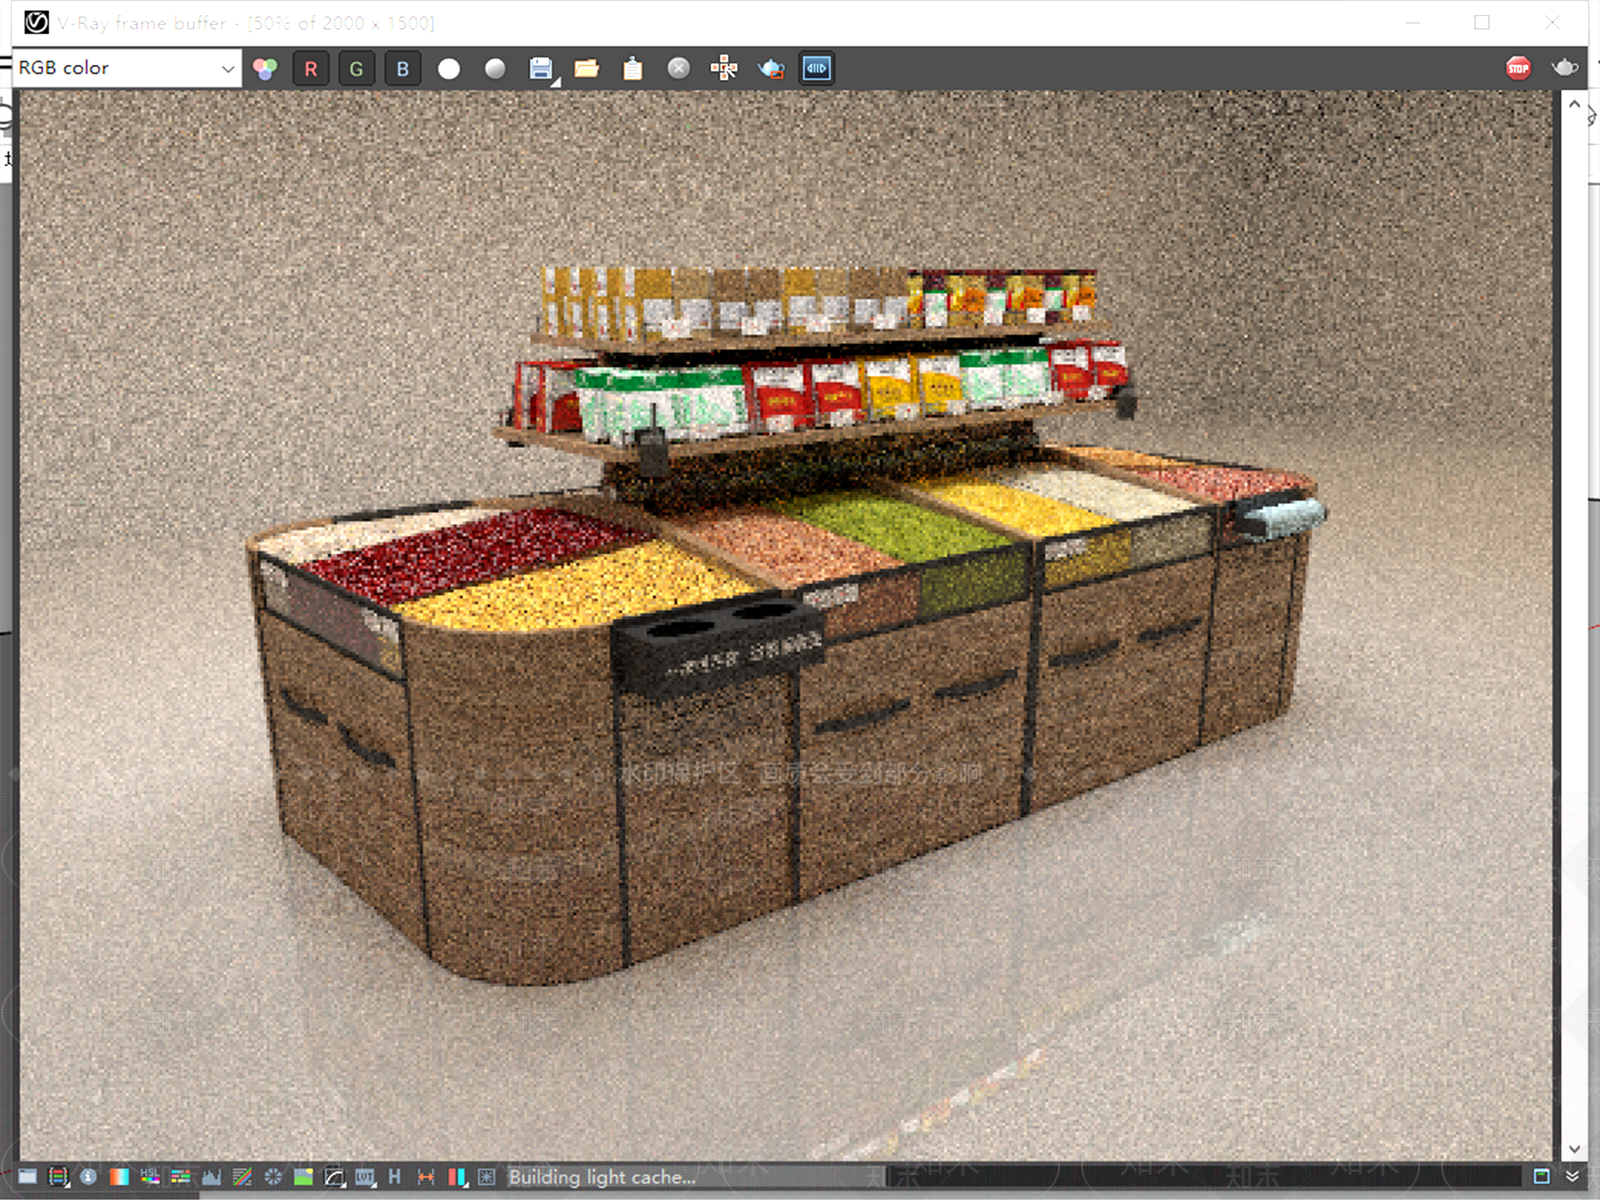Image resolution: width=1600 pixels, height=1200 pixels.
Task: Maximize the V-Ray frame buffer window
Action: (x=1482, y=22)
